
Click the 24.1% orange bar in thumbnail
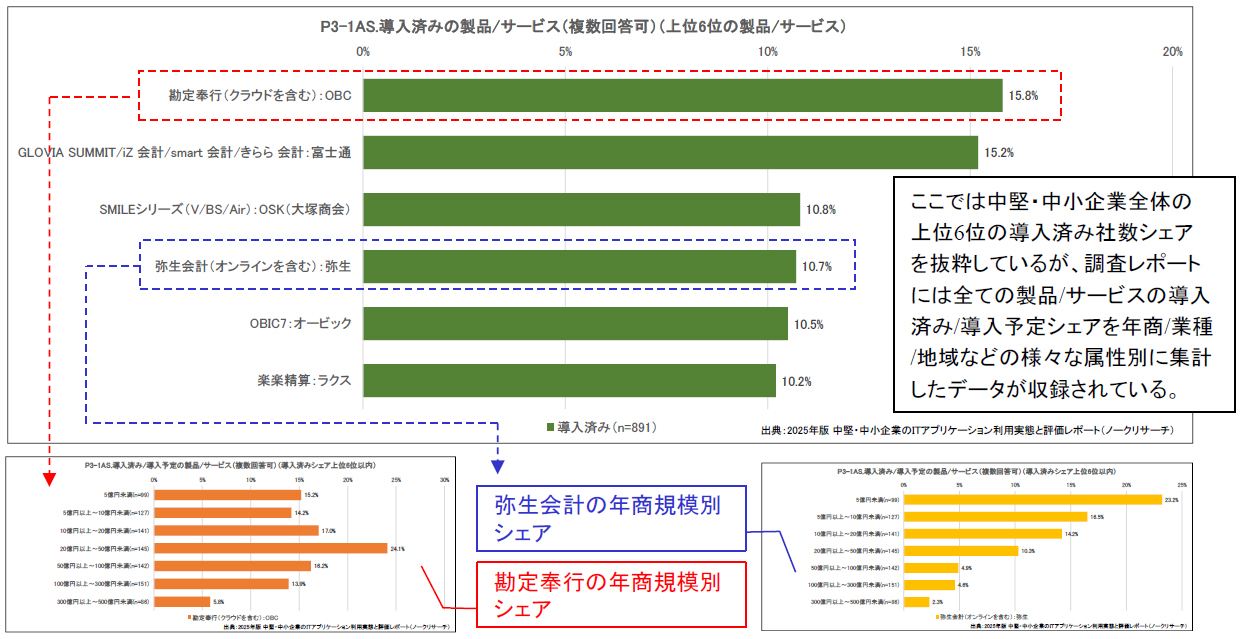pyautogui.click(x=270, y=548)
